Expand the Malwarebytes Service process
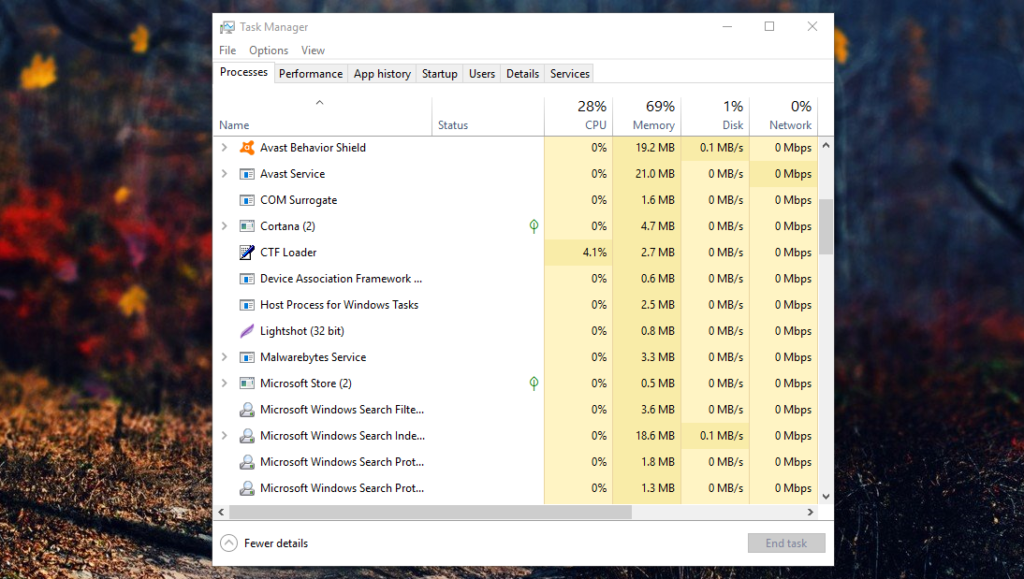The width and height of the screenshot is (1024, 579). tap(224, 357)
